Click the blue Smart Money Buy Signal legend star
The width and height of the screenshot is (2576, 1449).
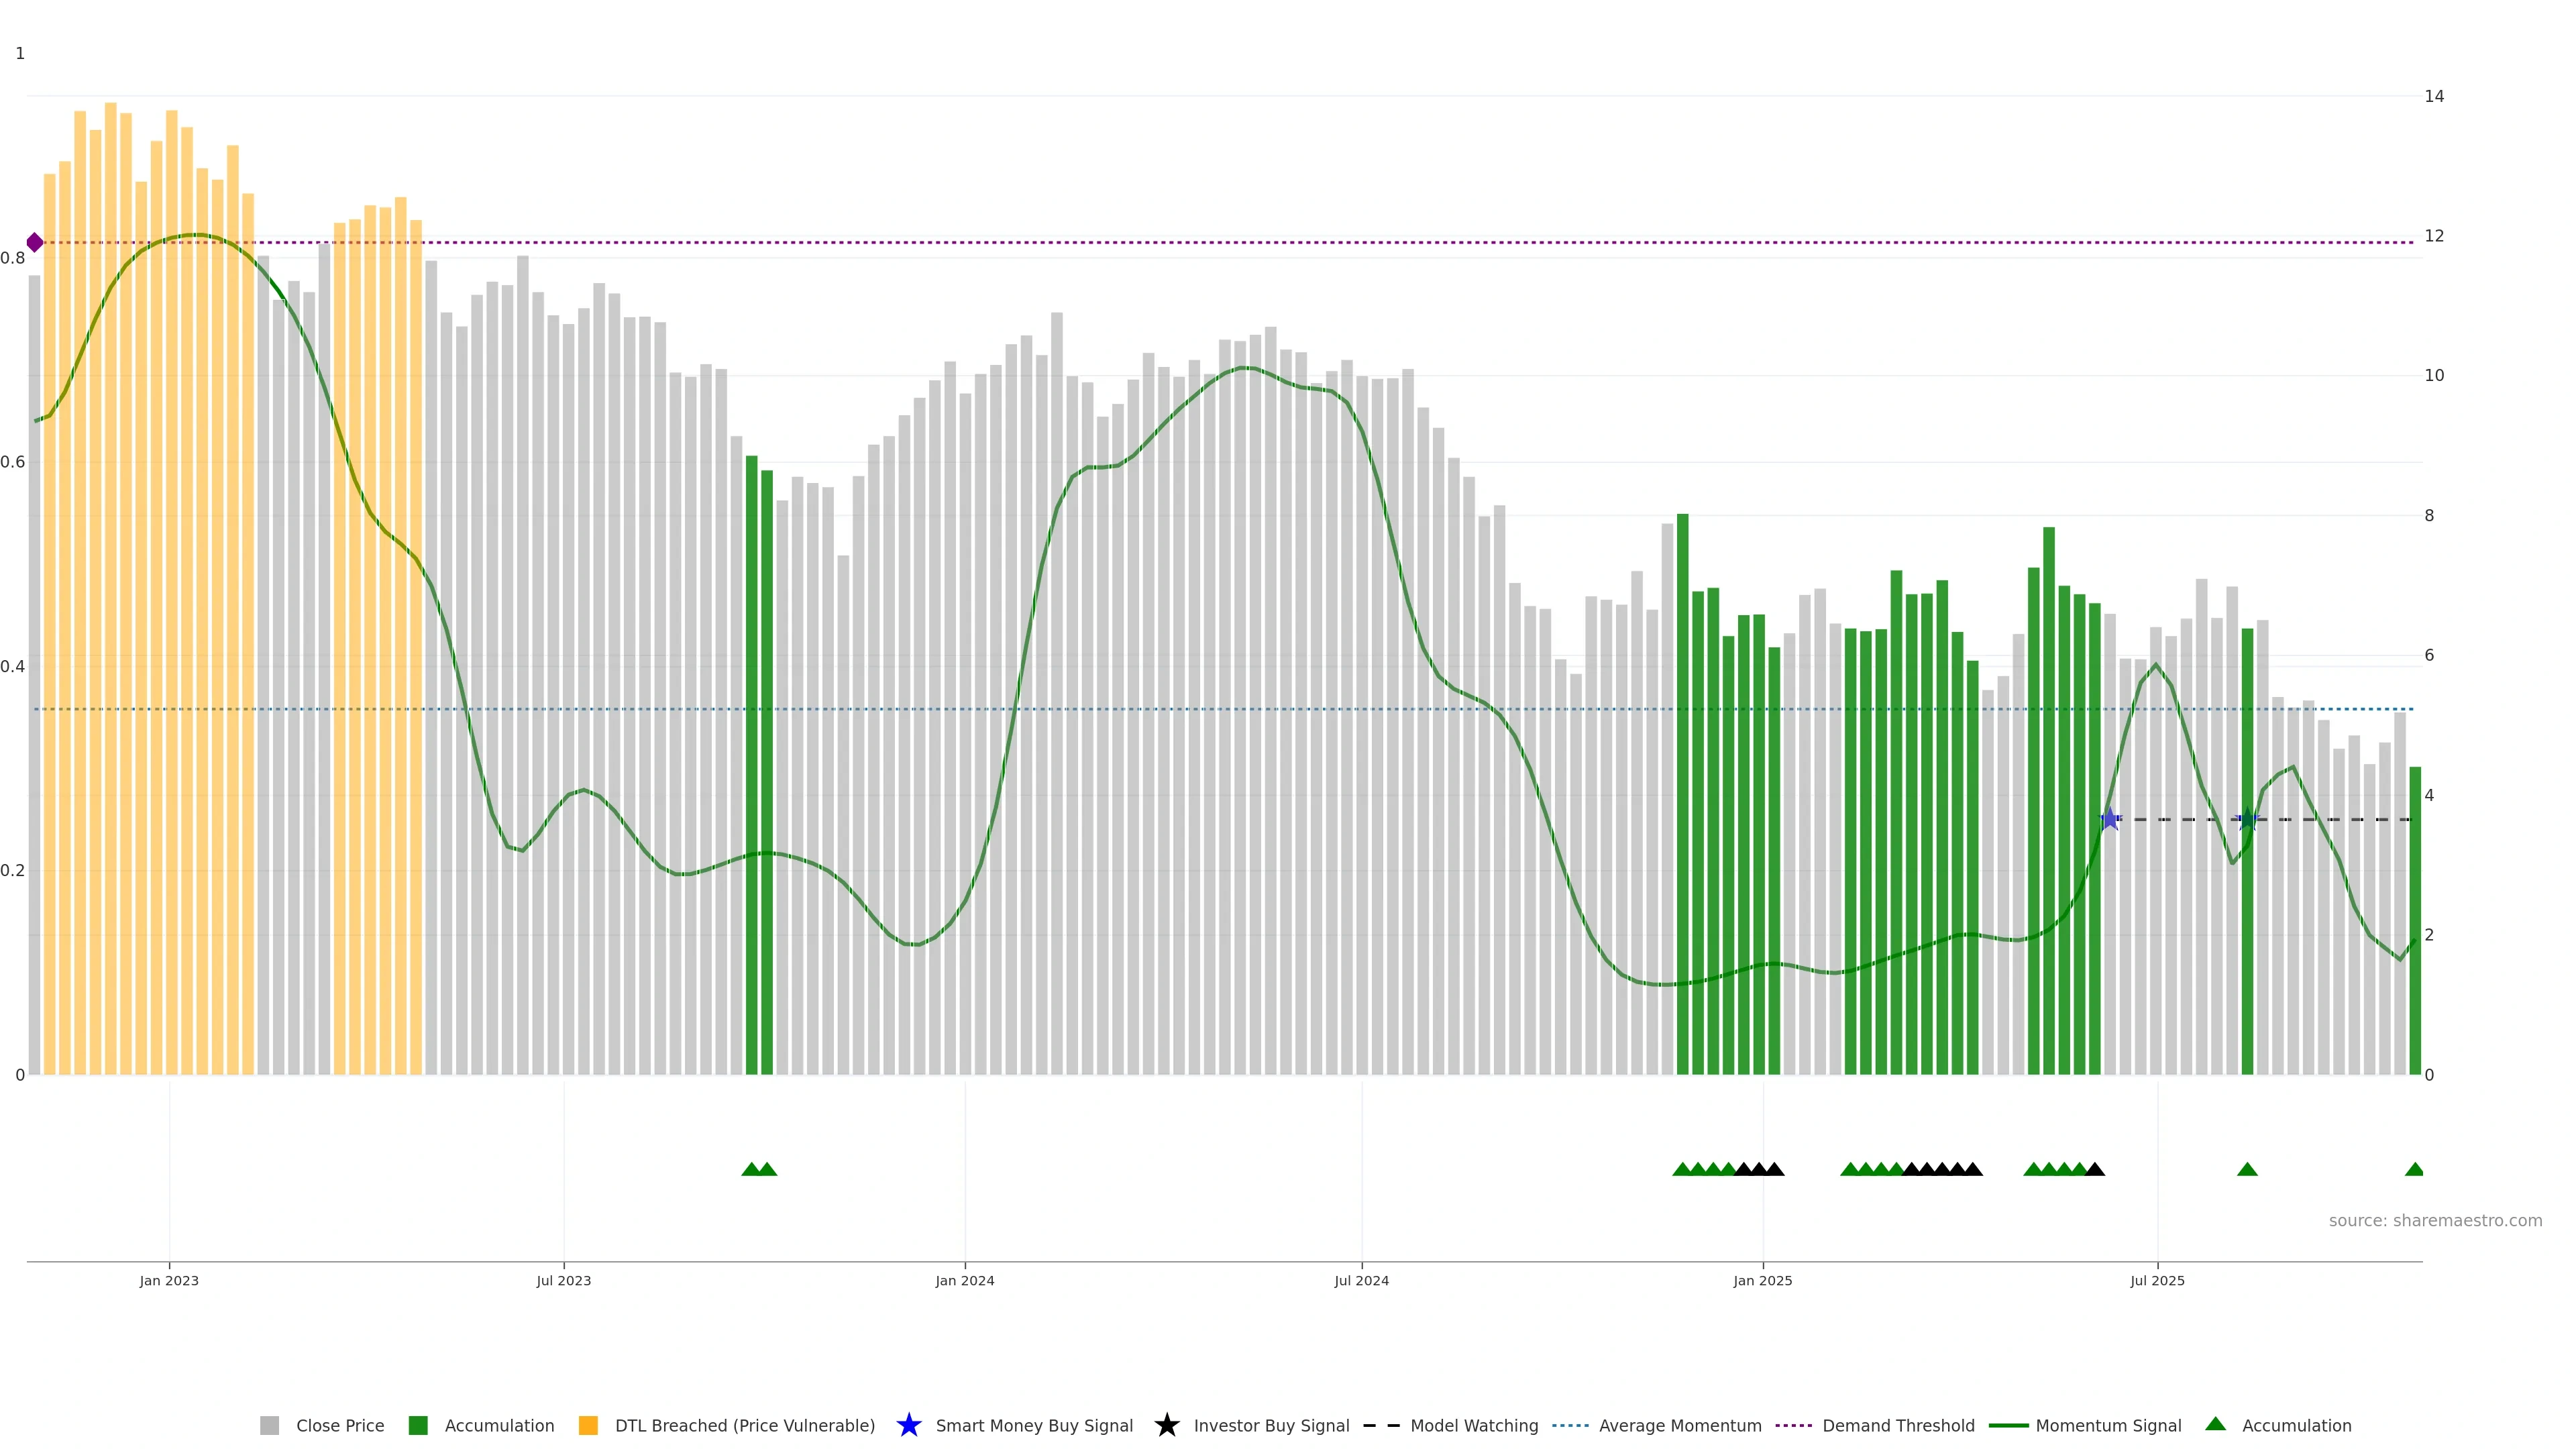(909, 1425)
